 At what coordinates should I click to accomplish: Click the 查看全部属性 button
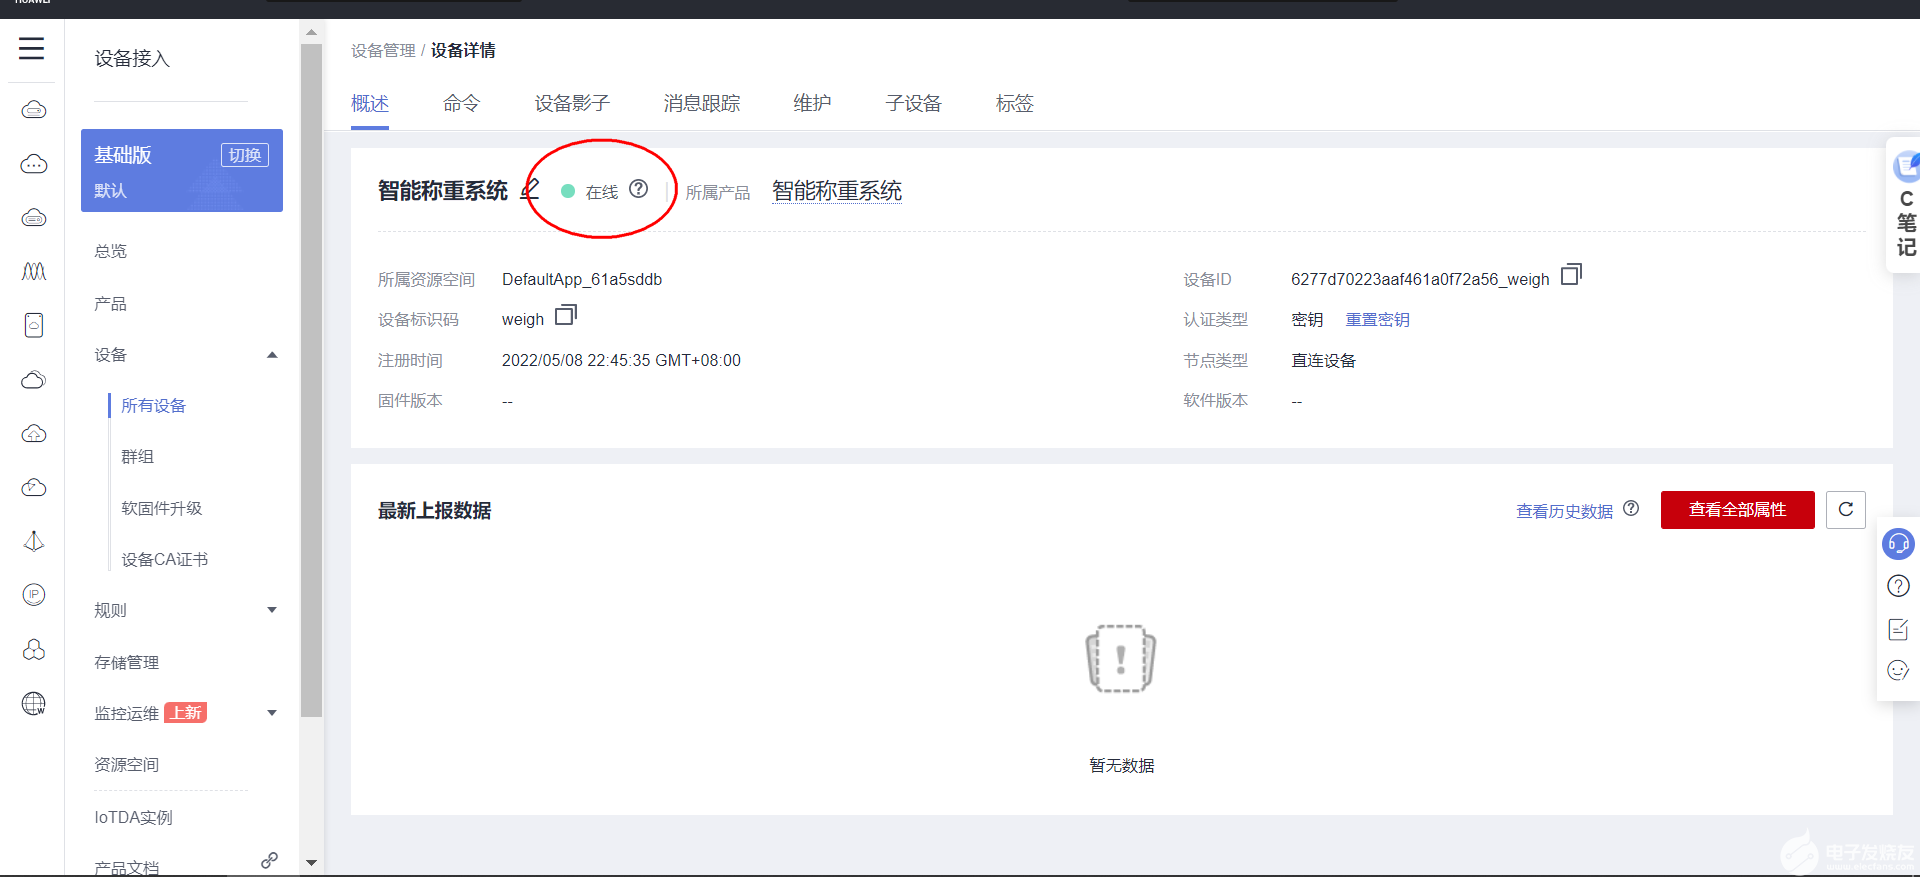tap(1738, 510)
